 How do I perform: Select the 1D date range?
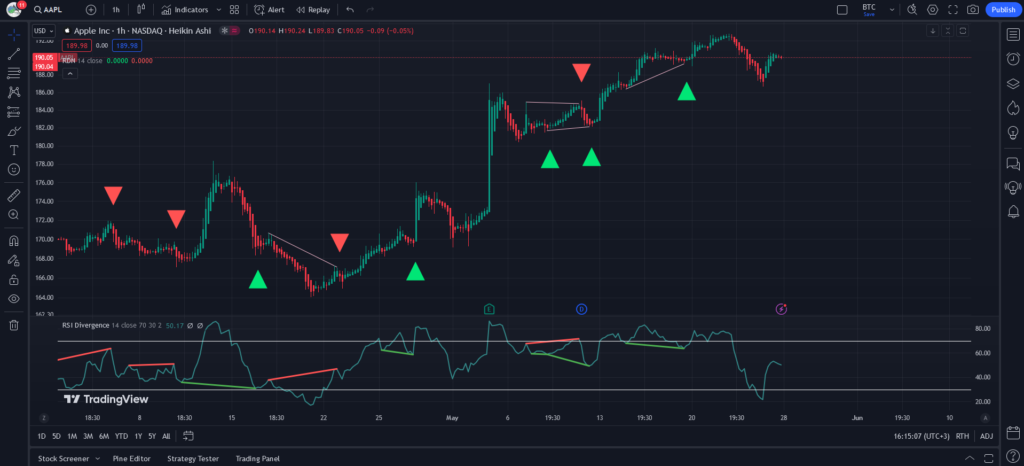pos(42,436)
